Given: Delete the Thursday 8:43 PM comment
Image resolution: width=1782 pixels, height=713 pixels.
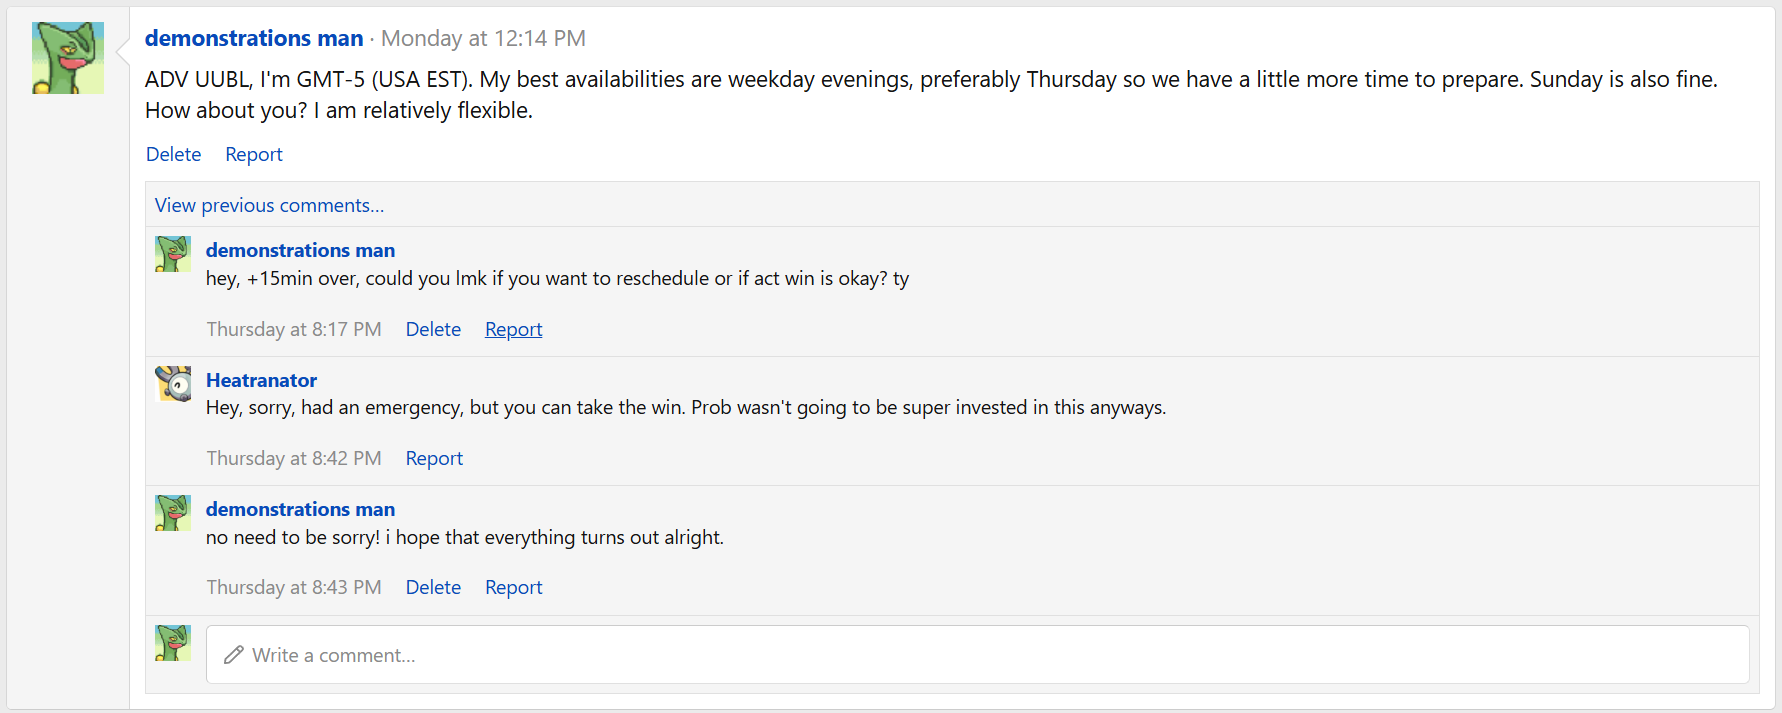Looking at the screenshot, I should 433,587.
